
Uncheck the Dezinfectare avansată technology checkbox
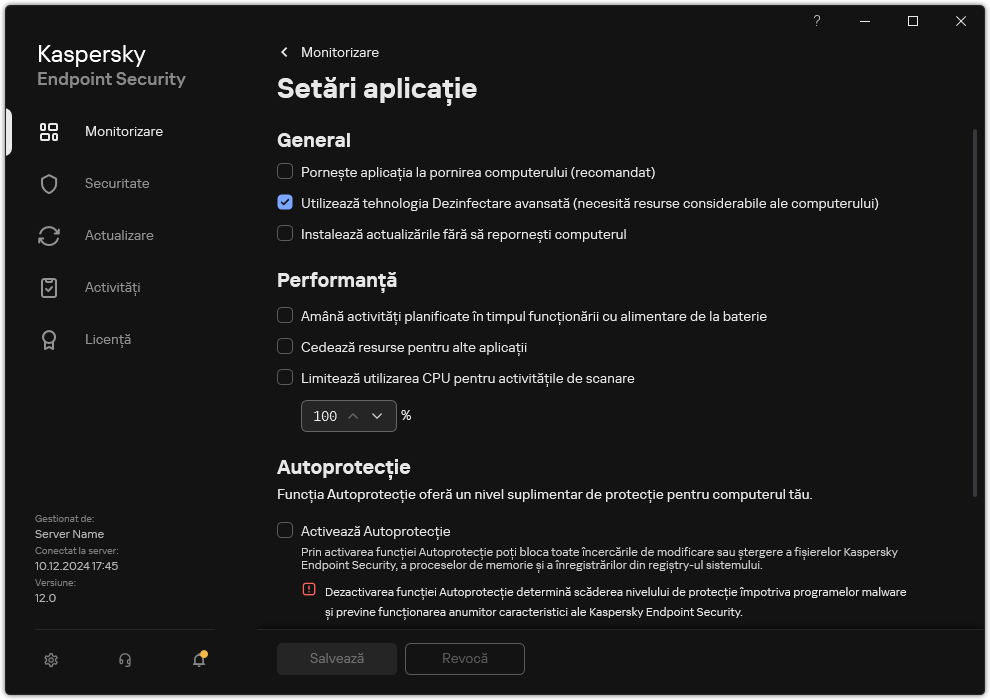[285, 203]
